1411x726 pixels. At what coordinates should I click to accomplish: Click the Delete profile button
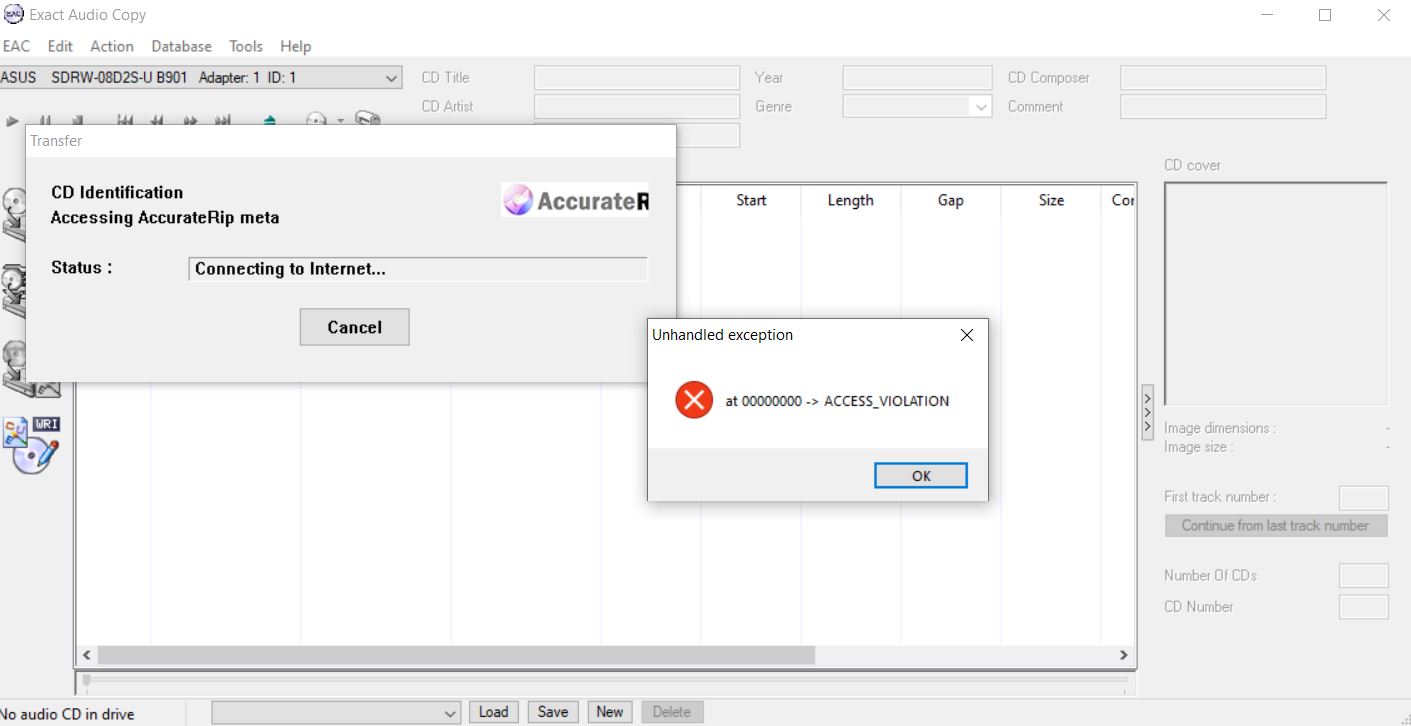pos(672,712)
